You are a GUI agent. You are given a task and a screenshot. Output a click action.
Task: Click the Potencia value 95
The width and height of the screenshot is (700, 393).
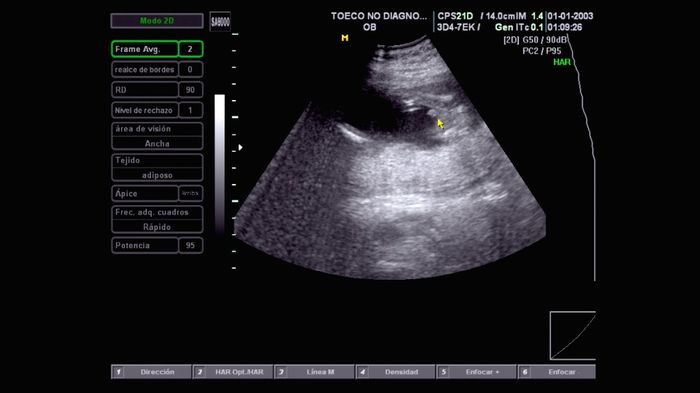pos(191,245)
